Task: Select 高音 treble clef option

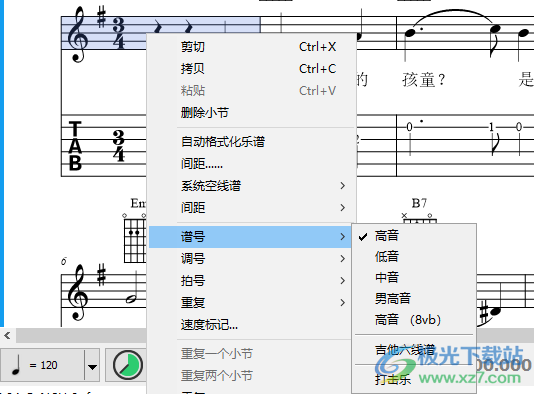Action: [x=414, y=236]
